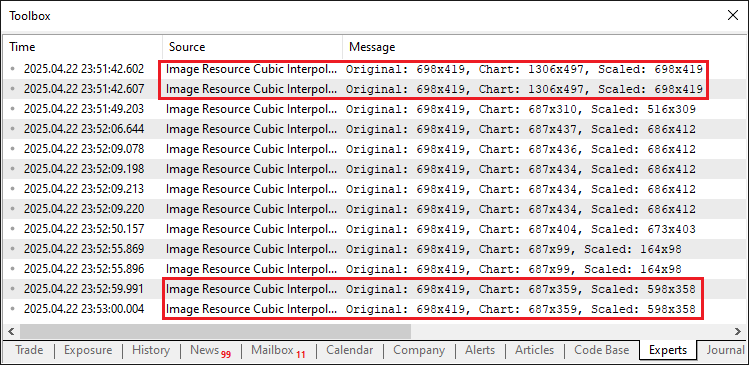This screenshot has width=749, height=365.
Task: Sort log by Source column header
Action: [x=252, y=47]
